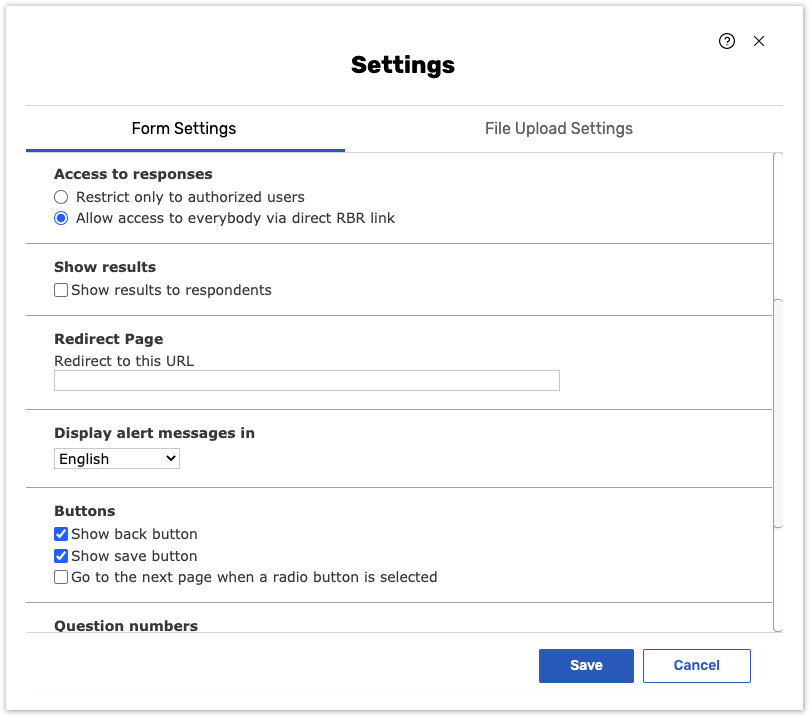Switch to the File Upload Settings tab
This screenshot has height=716, width=809.
click(558, 129)
